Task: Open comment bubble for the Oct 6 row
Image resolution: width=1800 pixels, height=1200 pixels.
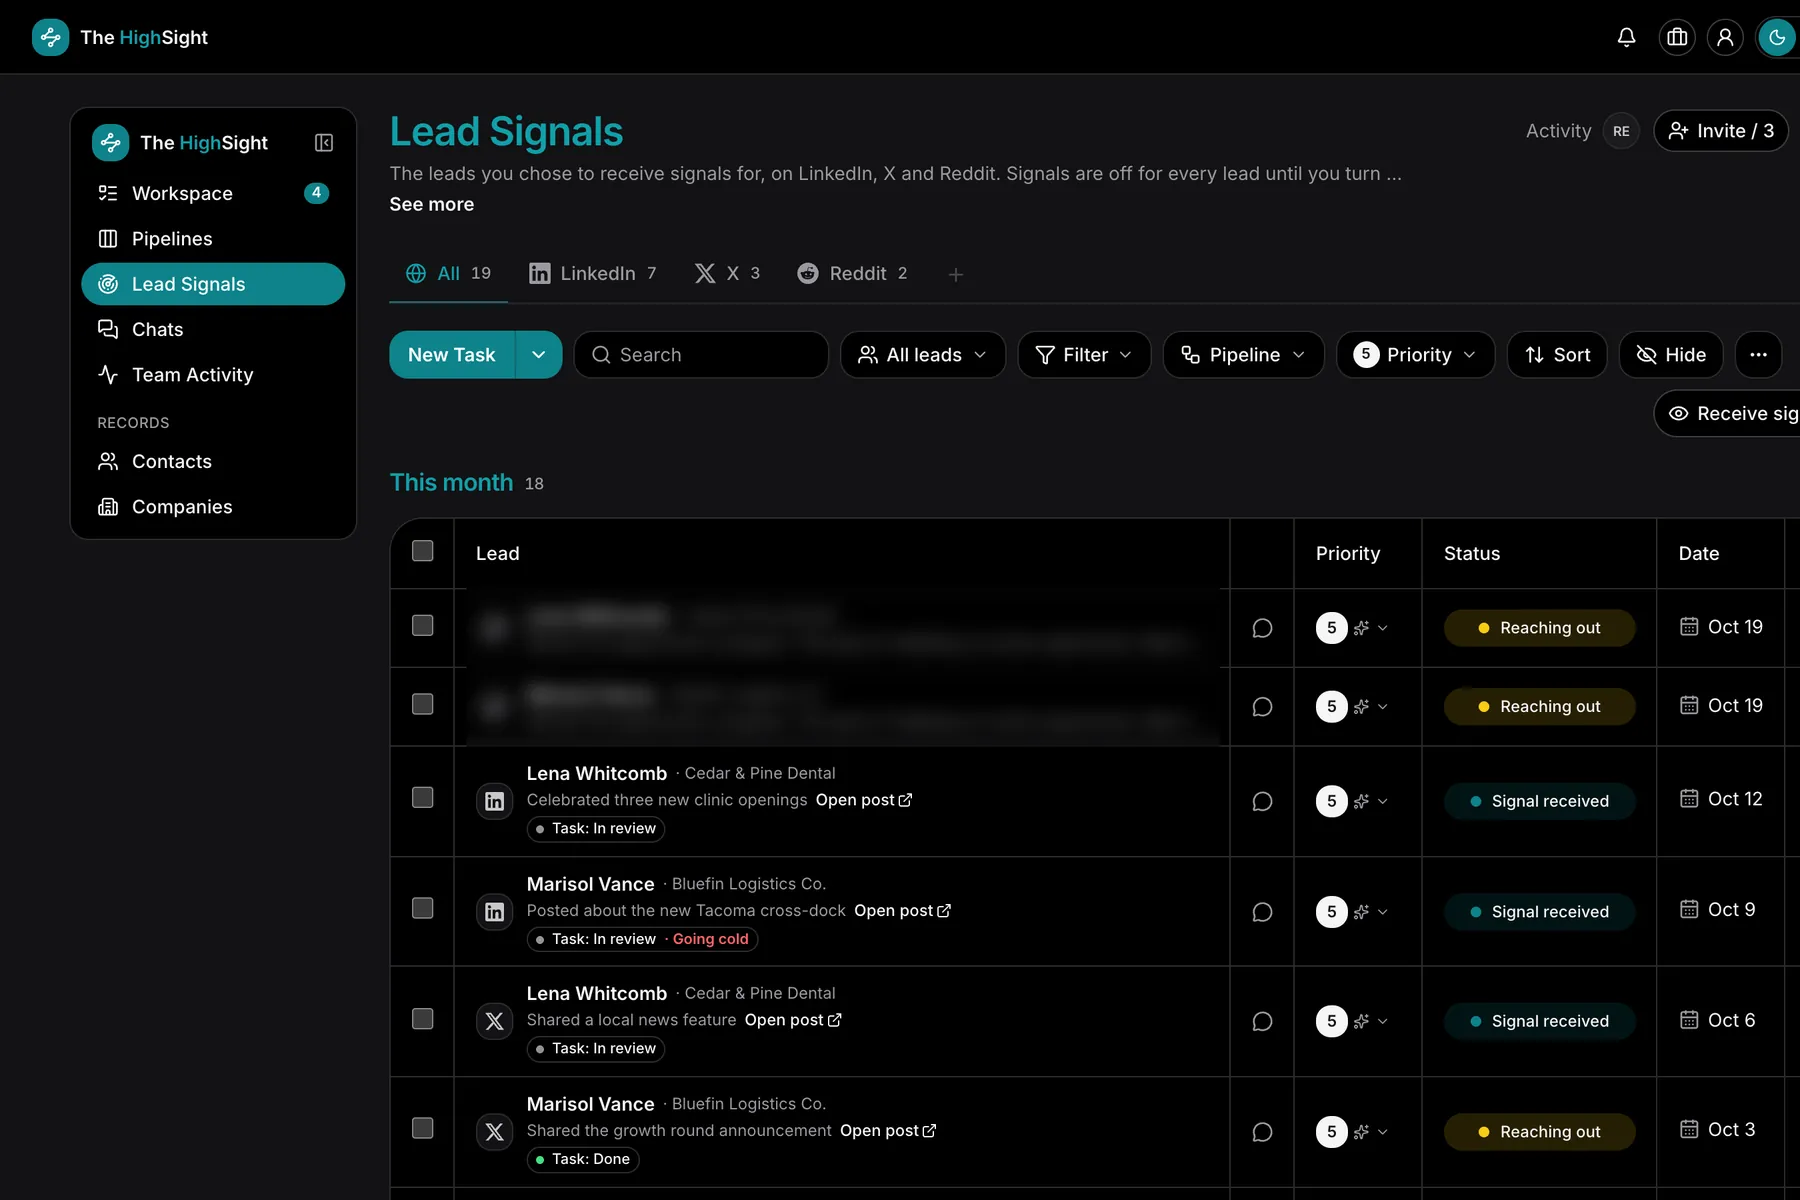Action: click(1262, 1022)
